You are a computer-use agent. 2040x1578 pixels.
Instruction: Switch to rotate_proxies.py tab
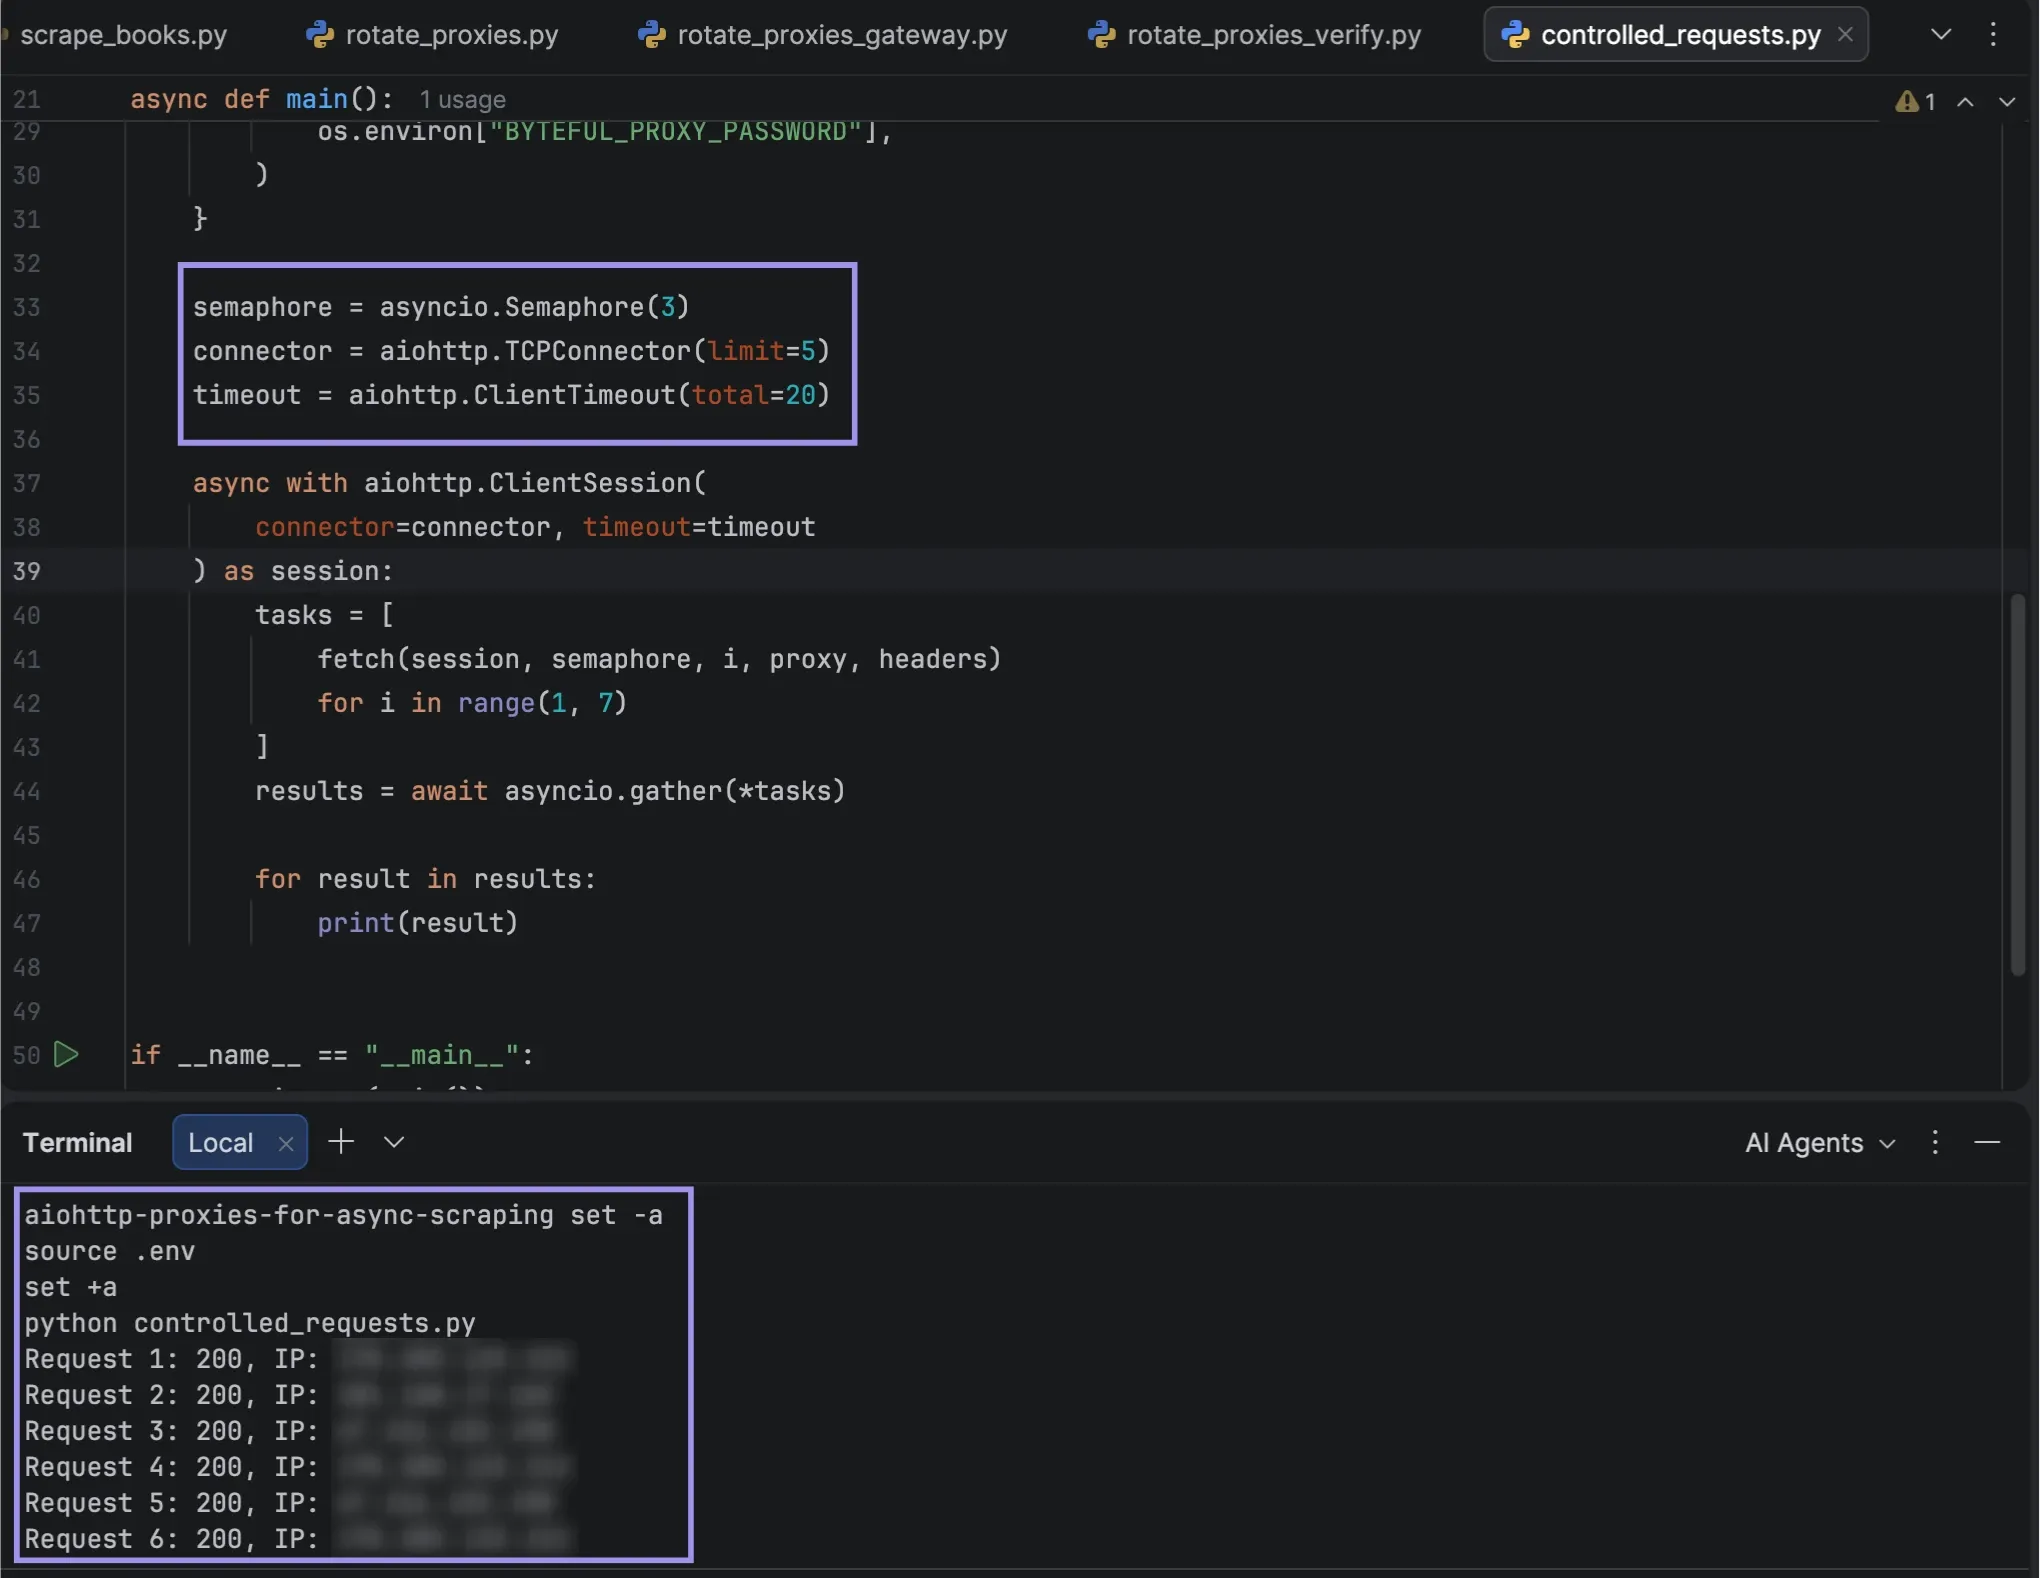(433, 35)
